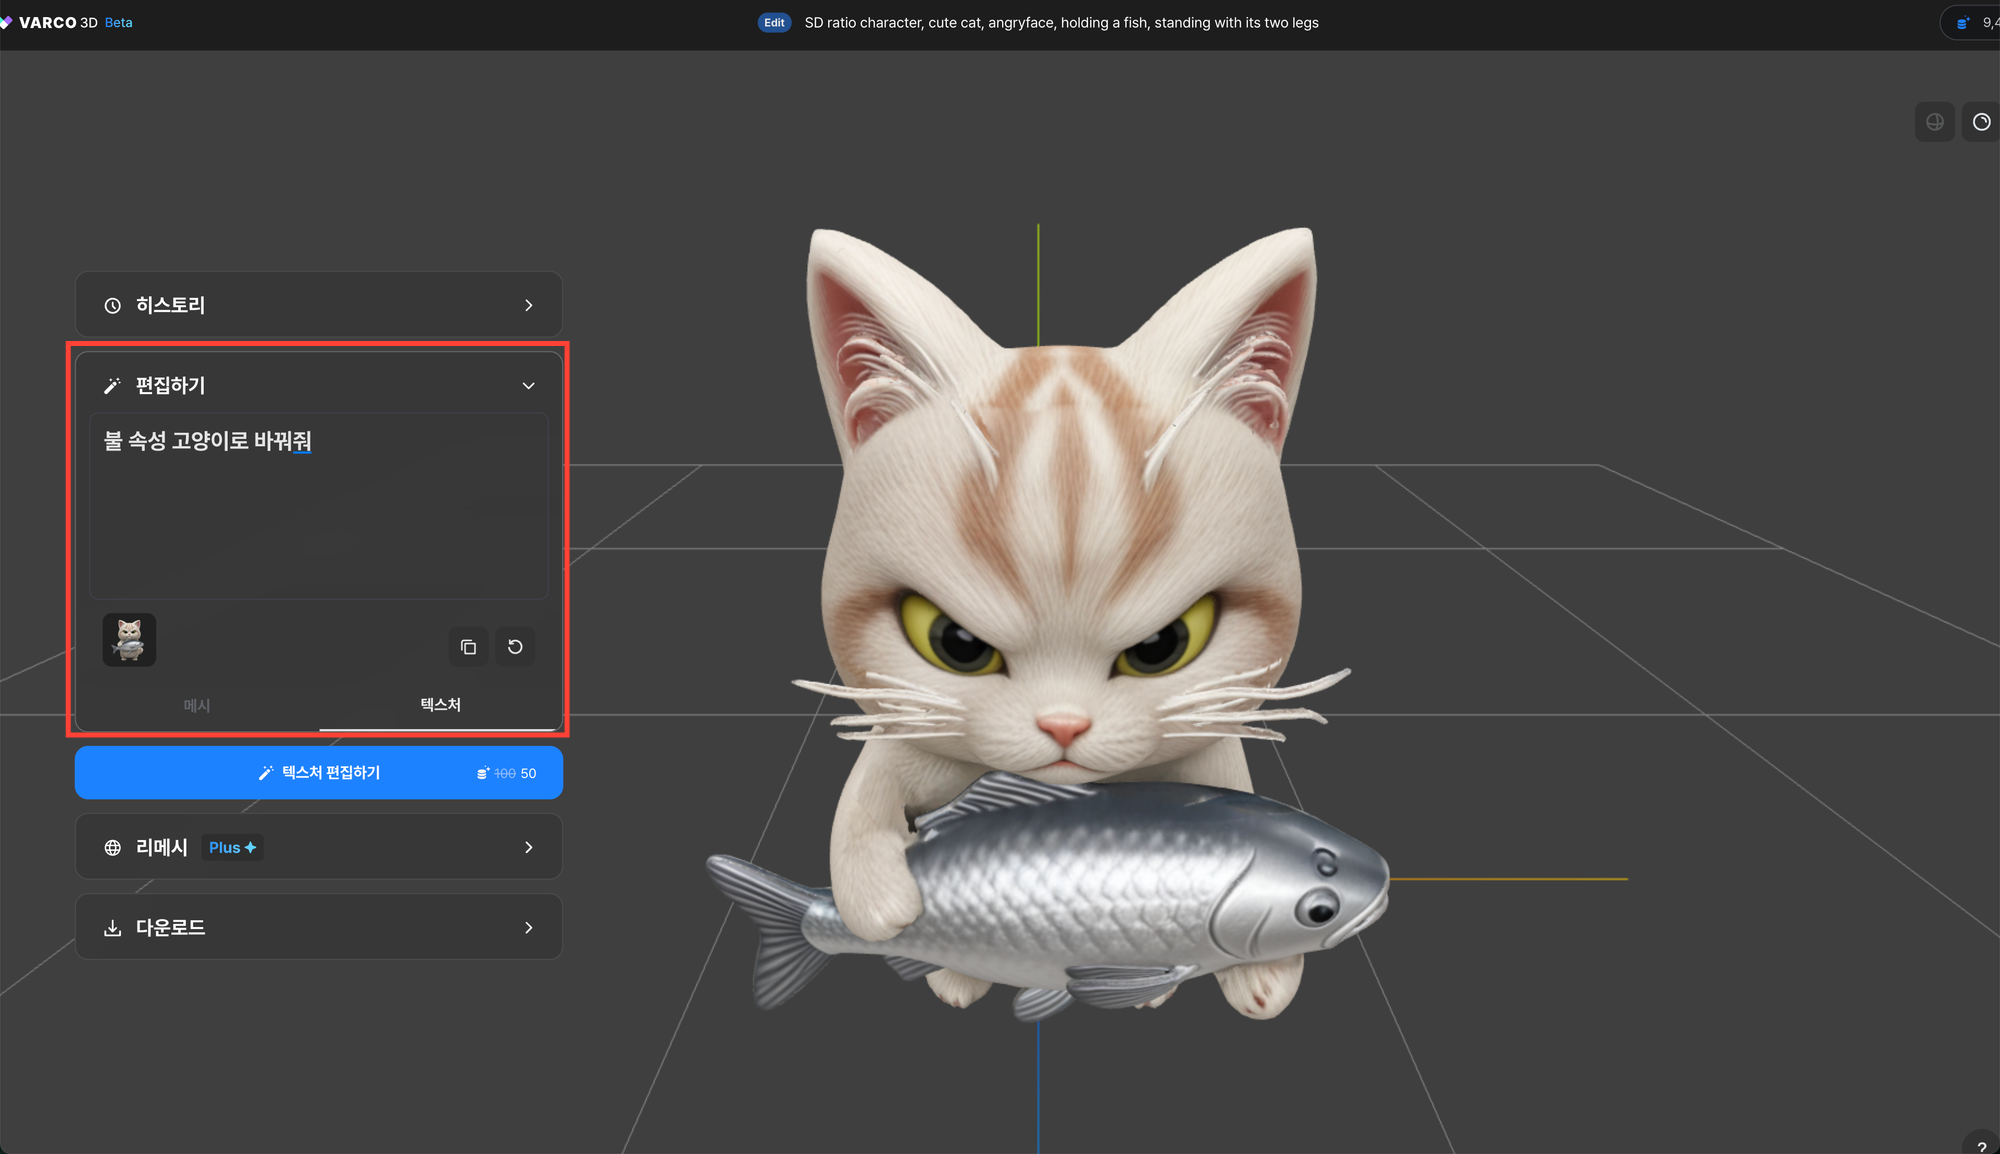The height and width of the screenshot is (1154, 2000).
Task: Click the Edit badge beside prompt title
Action: (x=774, y=23)
